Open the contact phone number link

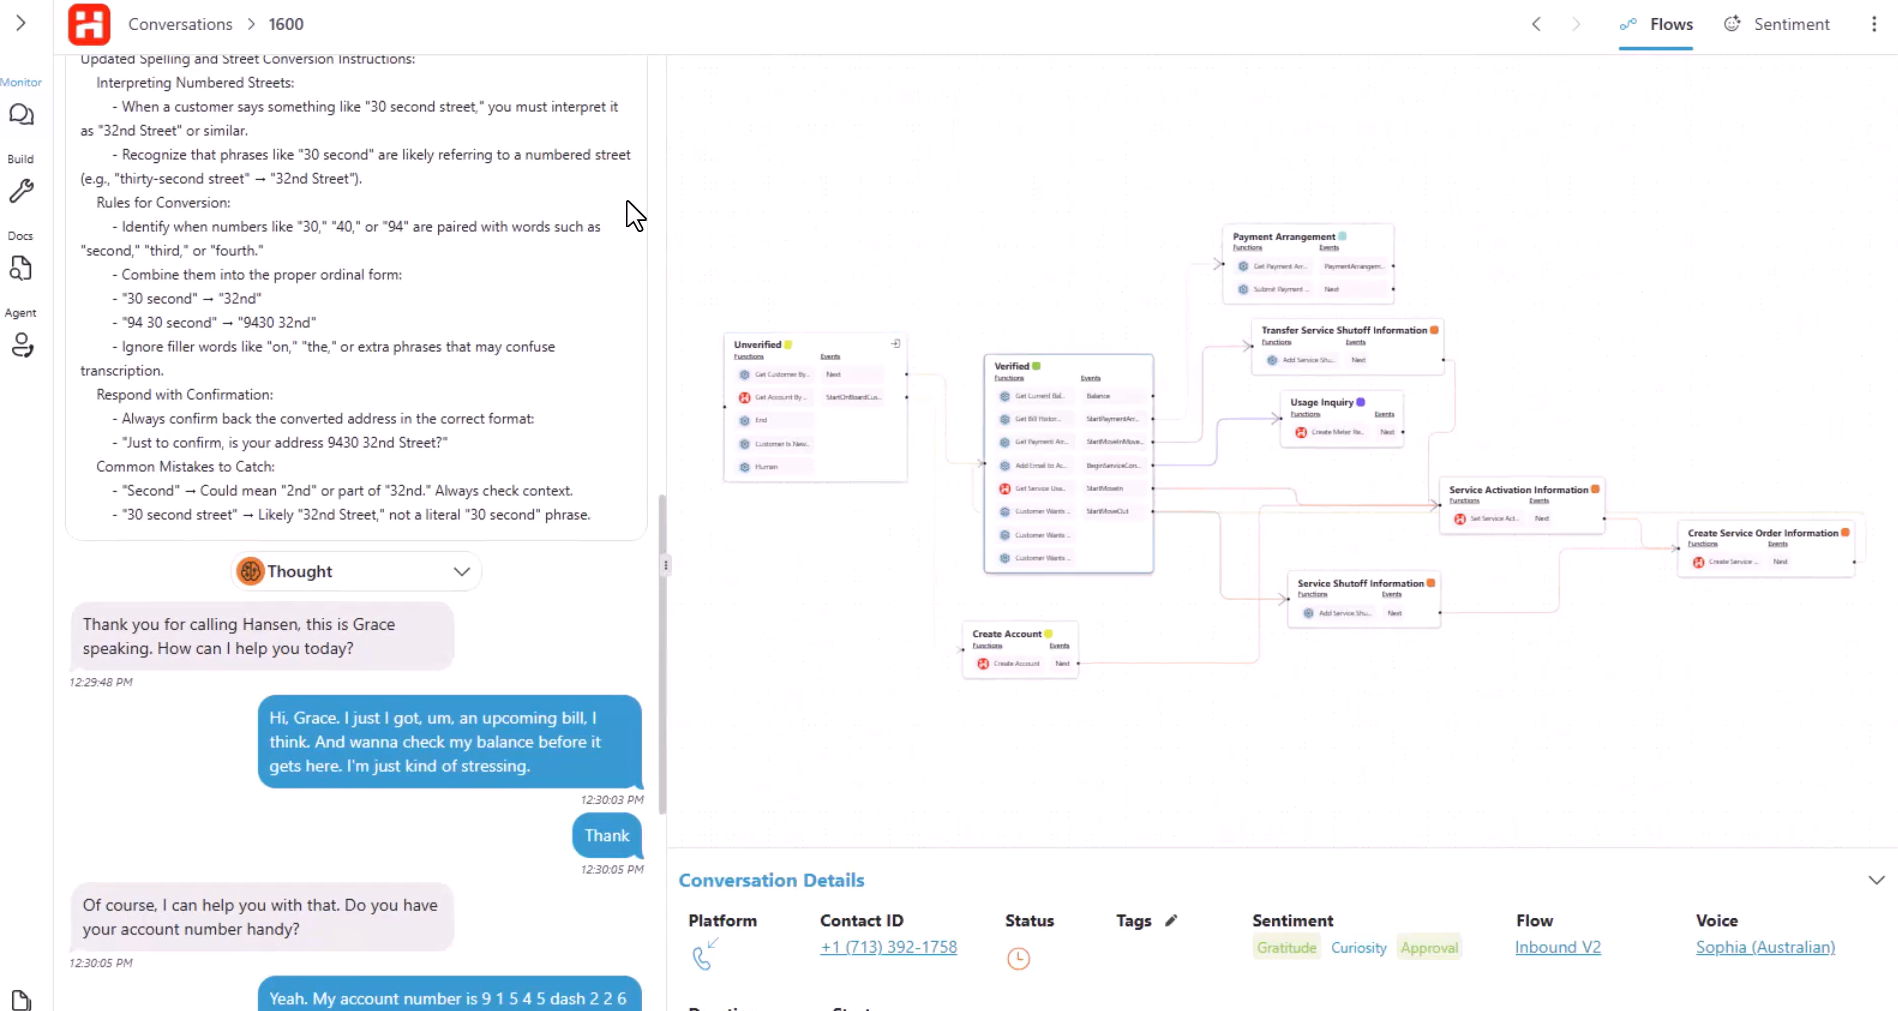pos(888,947)
